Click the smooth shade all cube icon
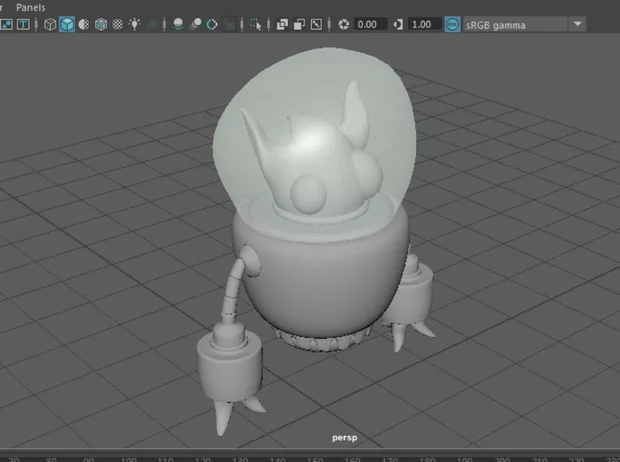The height and width of the screenshot is (462, 620). pos(67,24)
